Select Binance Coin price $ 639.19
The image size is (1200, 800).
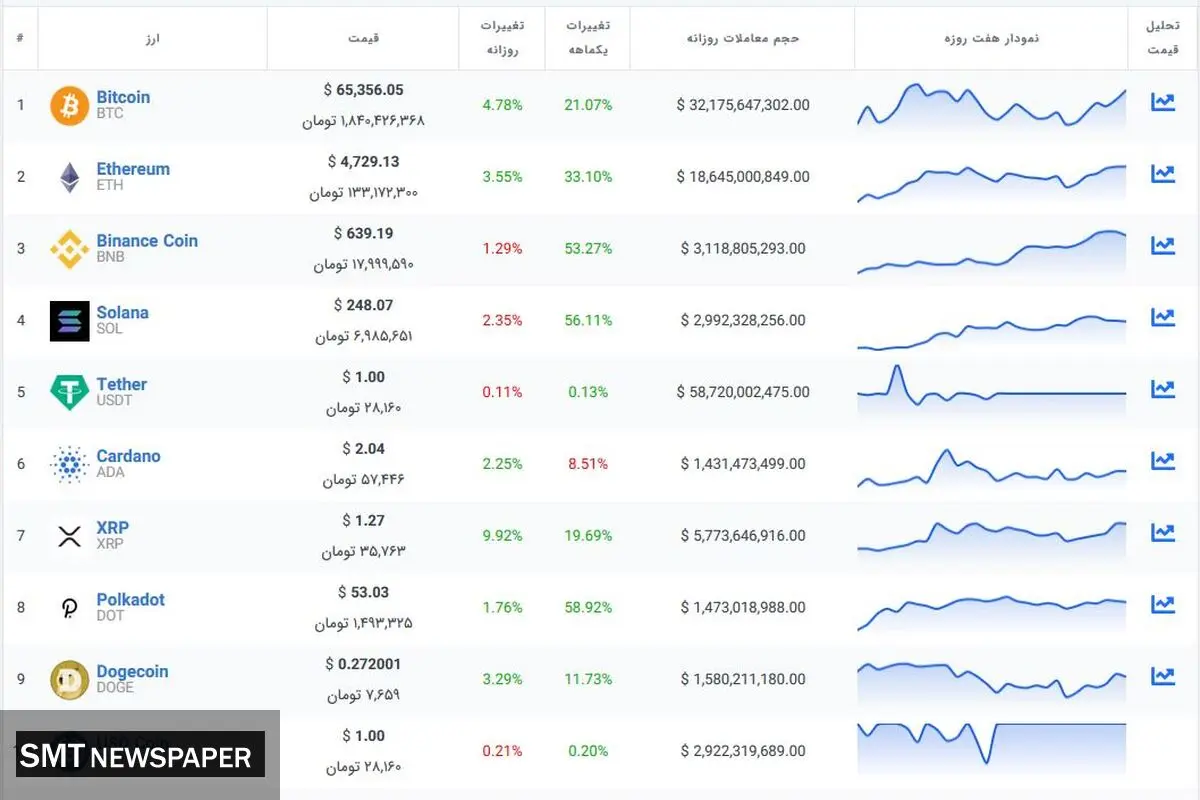click(x=363, y=233)
